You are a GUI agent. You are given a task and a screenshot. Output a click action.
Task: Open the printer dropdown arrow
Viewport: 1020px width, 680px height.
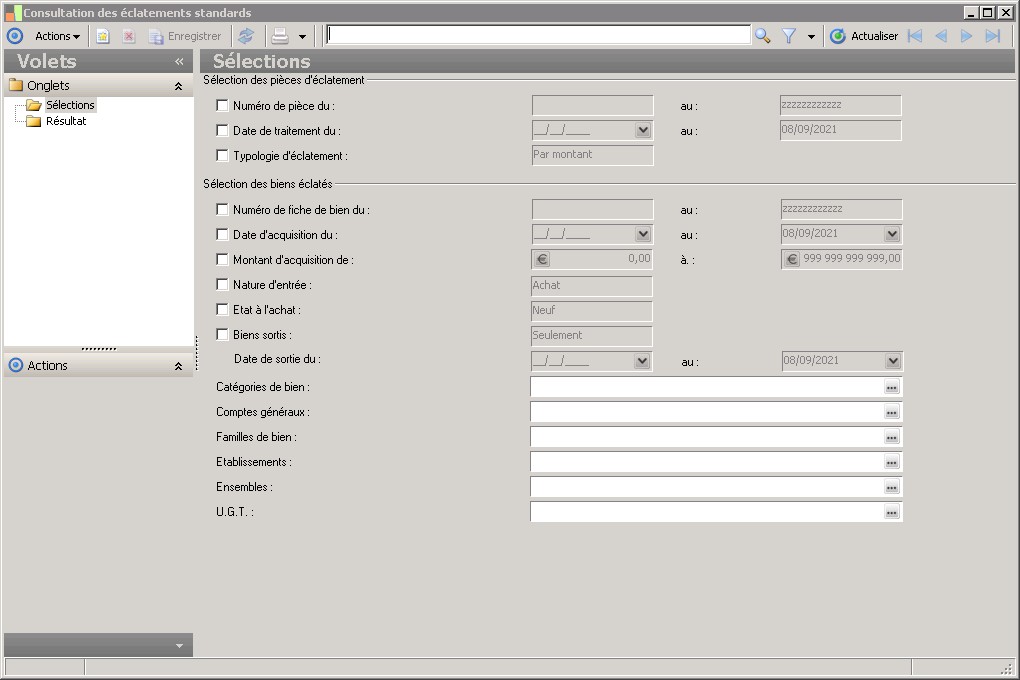(302, 37)
